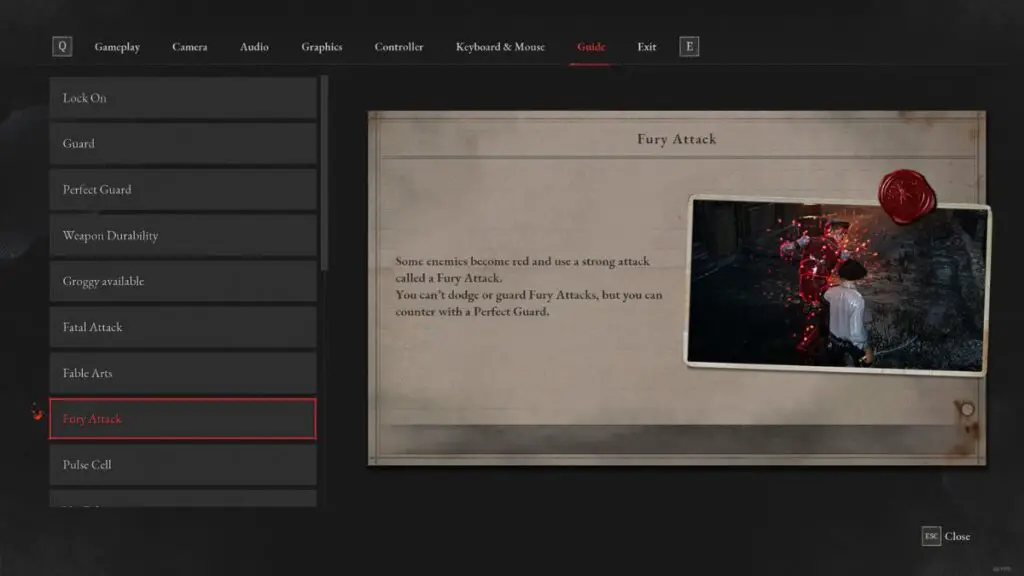Click the guide list scrollbar
1024x576 pixels.
coord(324,173)
